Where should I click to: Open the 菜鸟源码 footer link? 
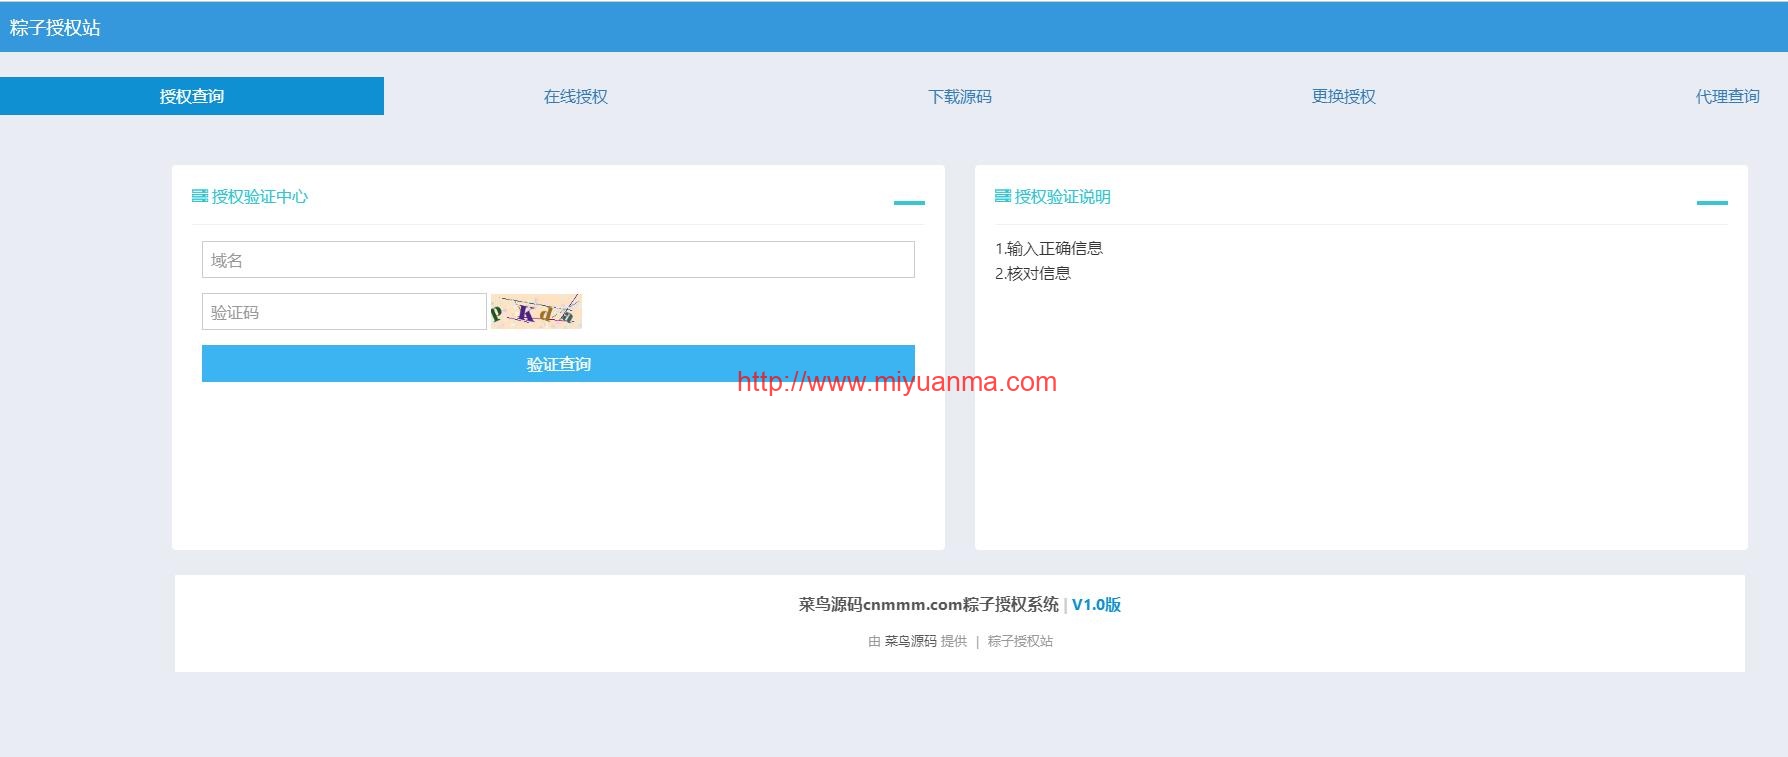coord(910,641)
